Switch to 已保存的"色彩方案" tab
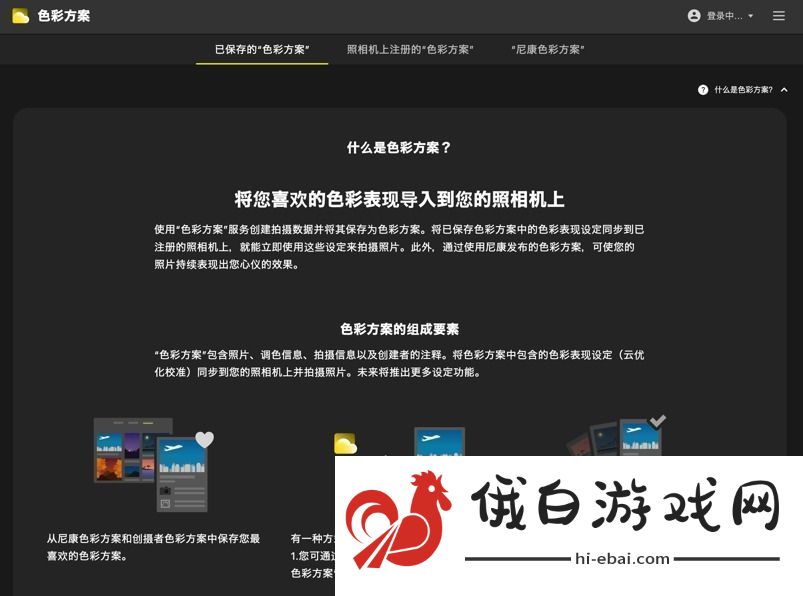 click(262, 49)
